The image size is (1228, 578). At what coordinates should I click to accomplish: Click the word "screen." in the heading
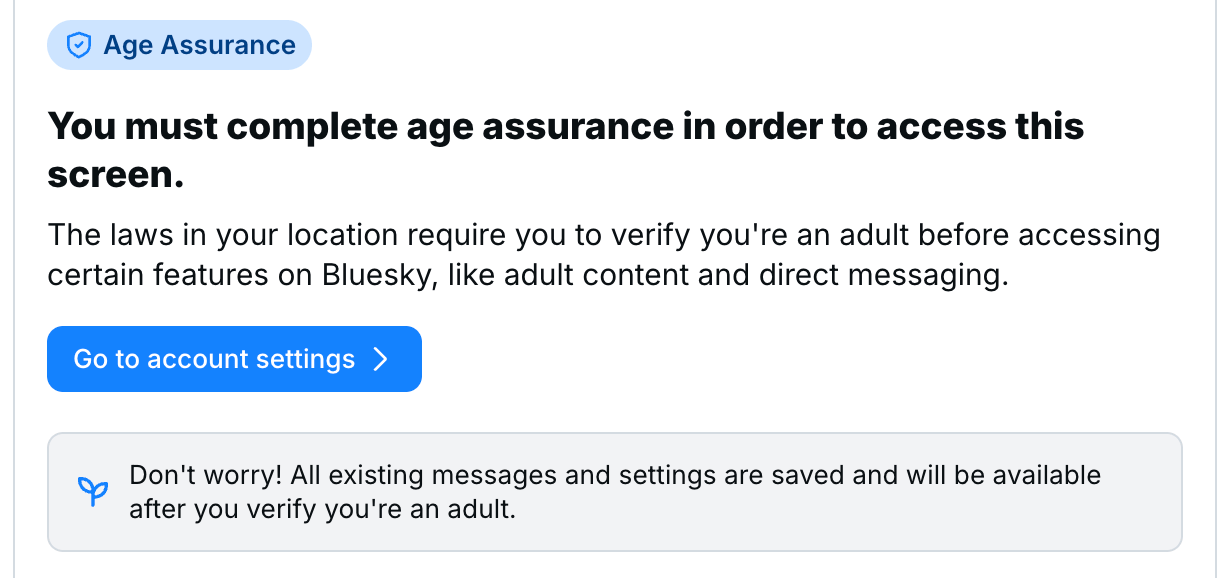coord(116,175)
